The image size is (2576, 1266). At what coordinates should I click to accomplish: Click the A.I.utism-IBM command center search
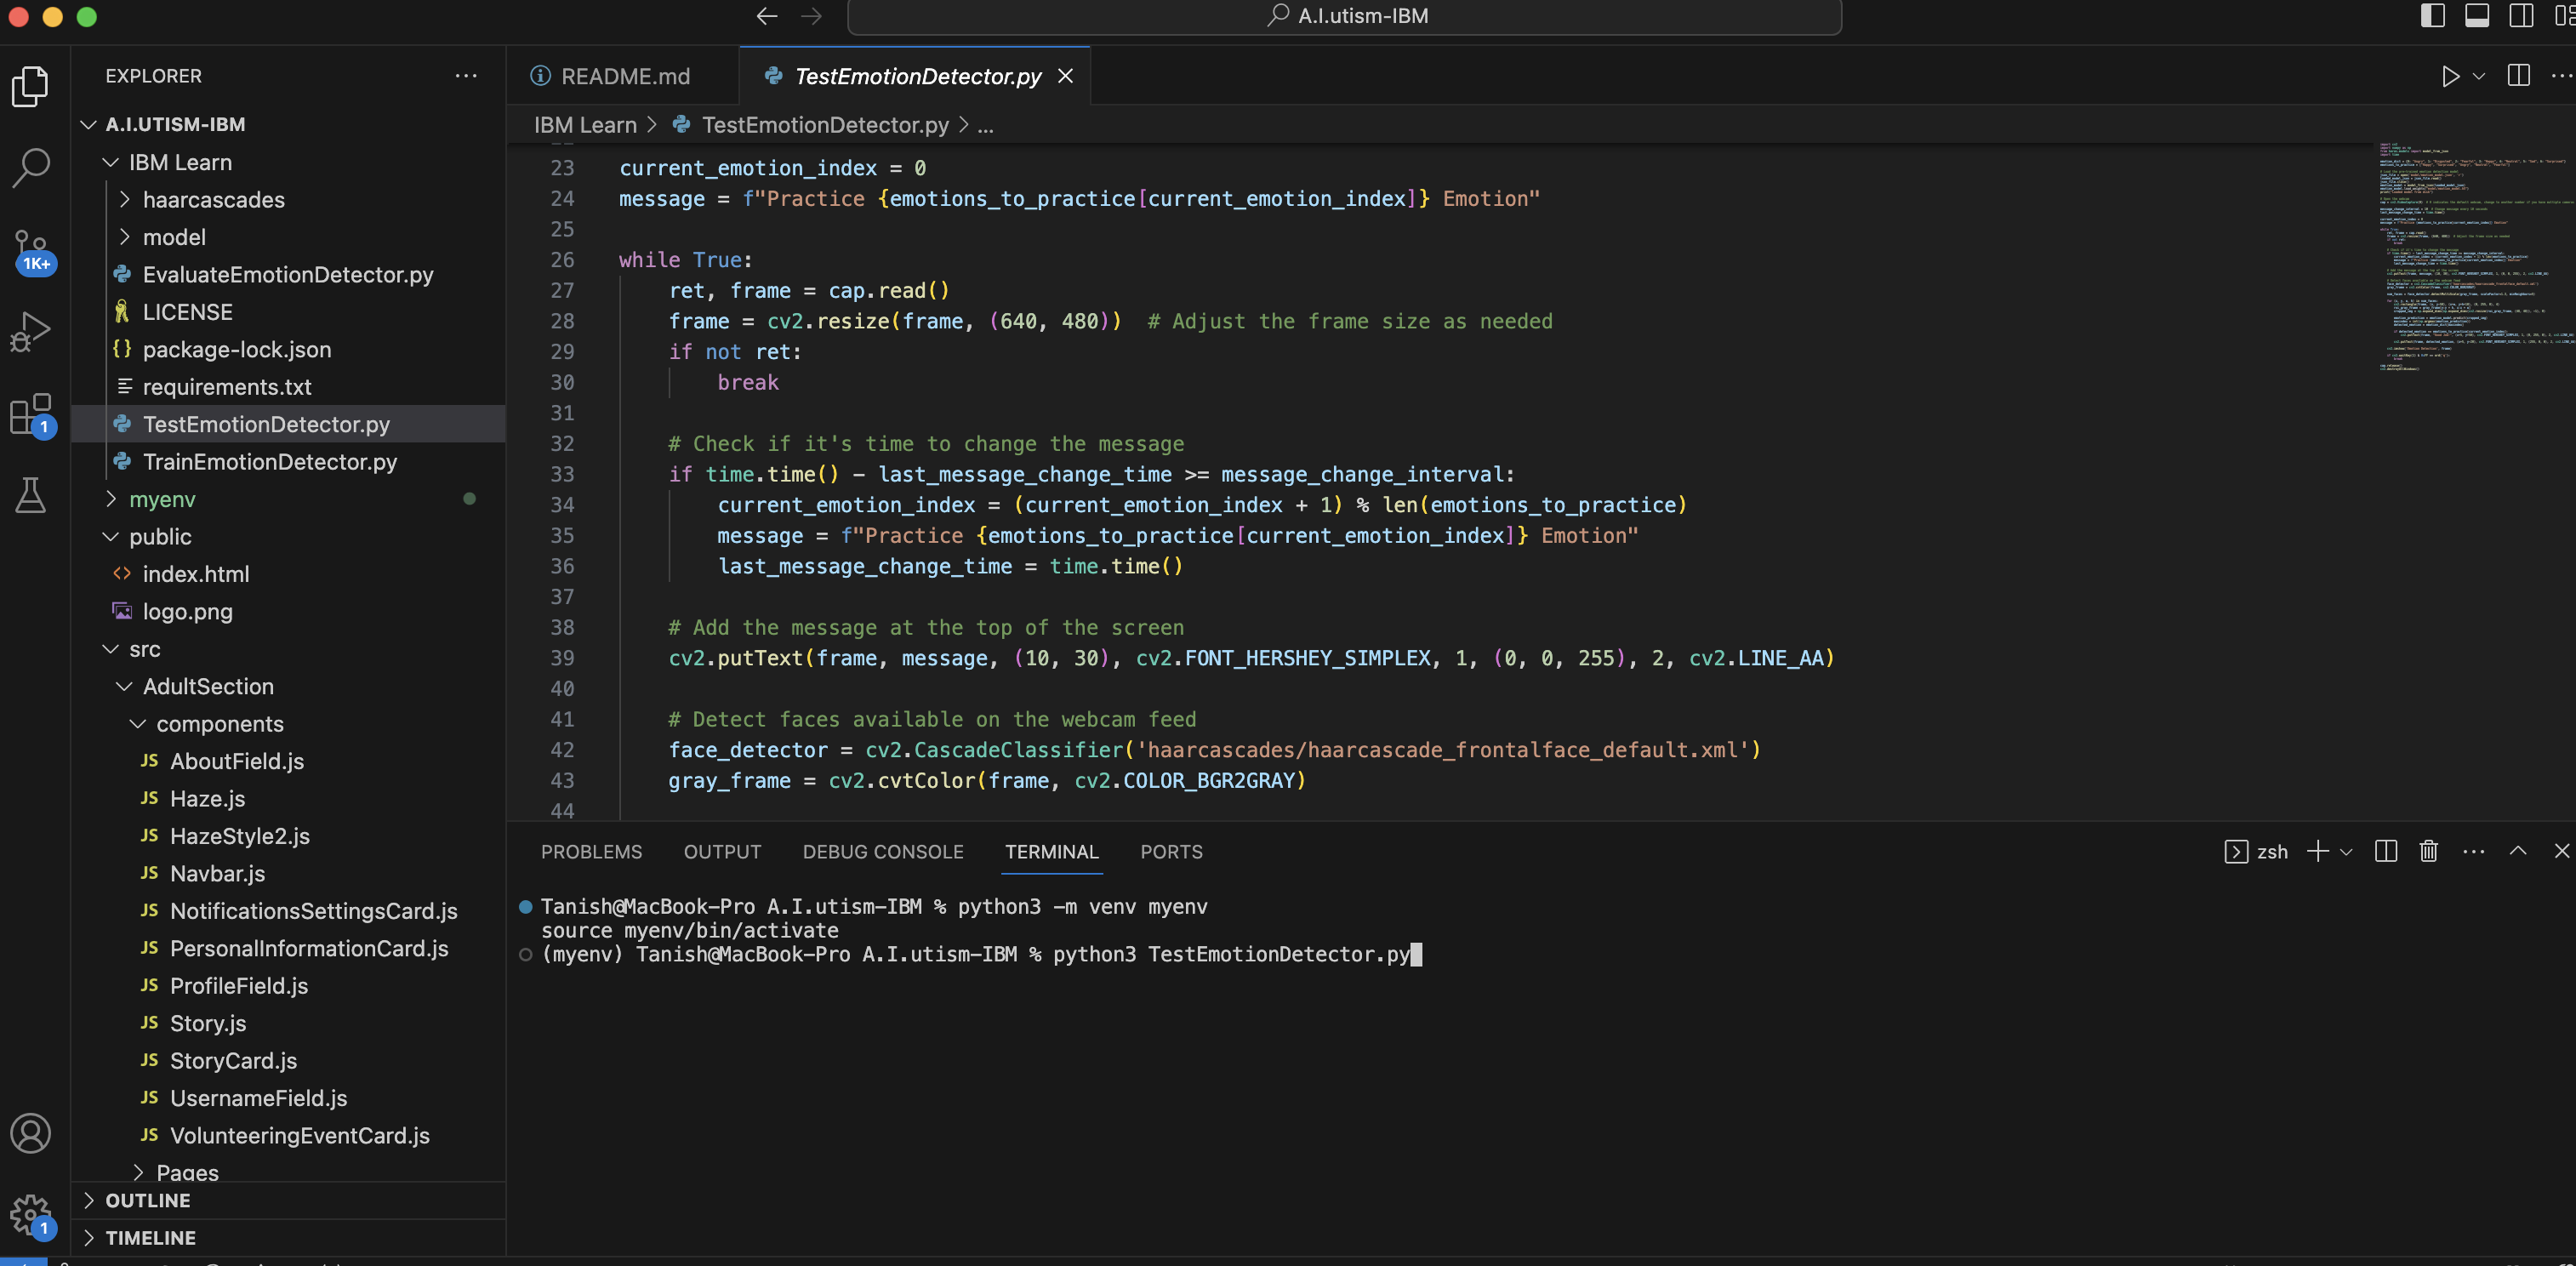pyautogui.click(x=1343, y=16)
